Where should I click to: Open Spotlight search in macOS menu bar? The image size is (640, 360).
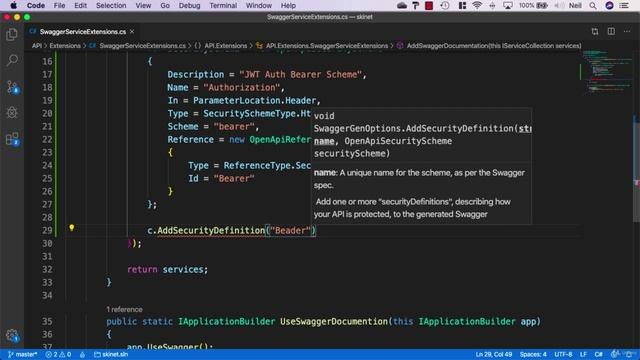point(593,5)
